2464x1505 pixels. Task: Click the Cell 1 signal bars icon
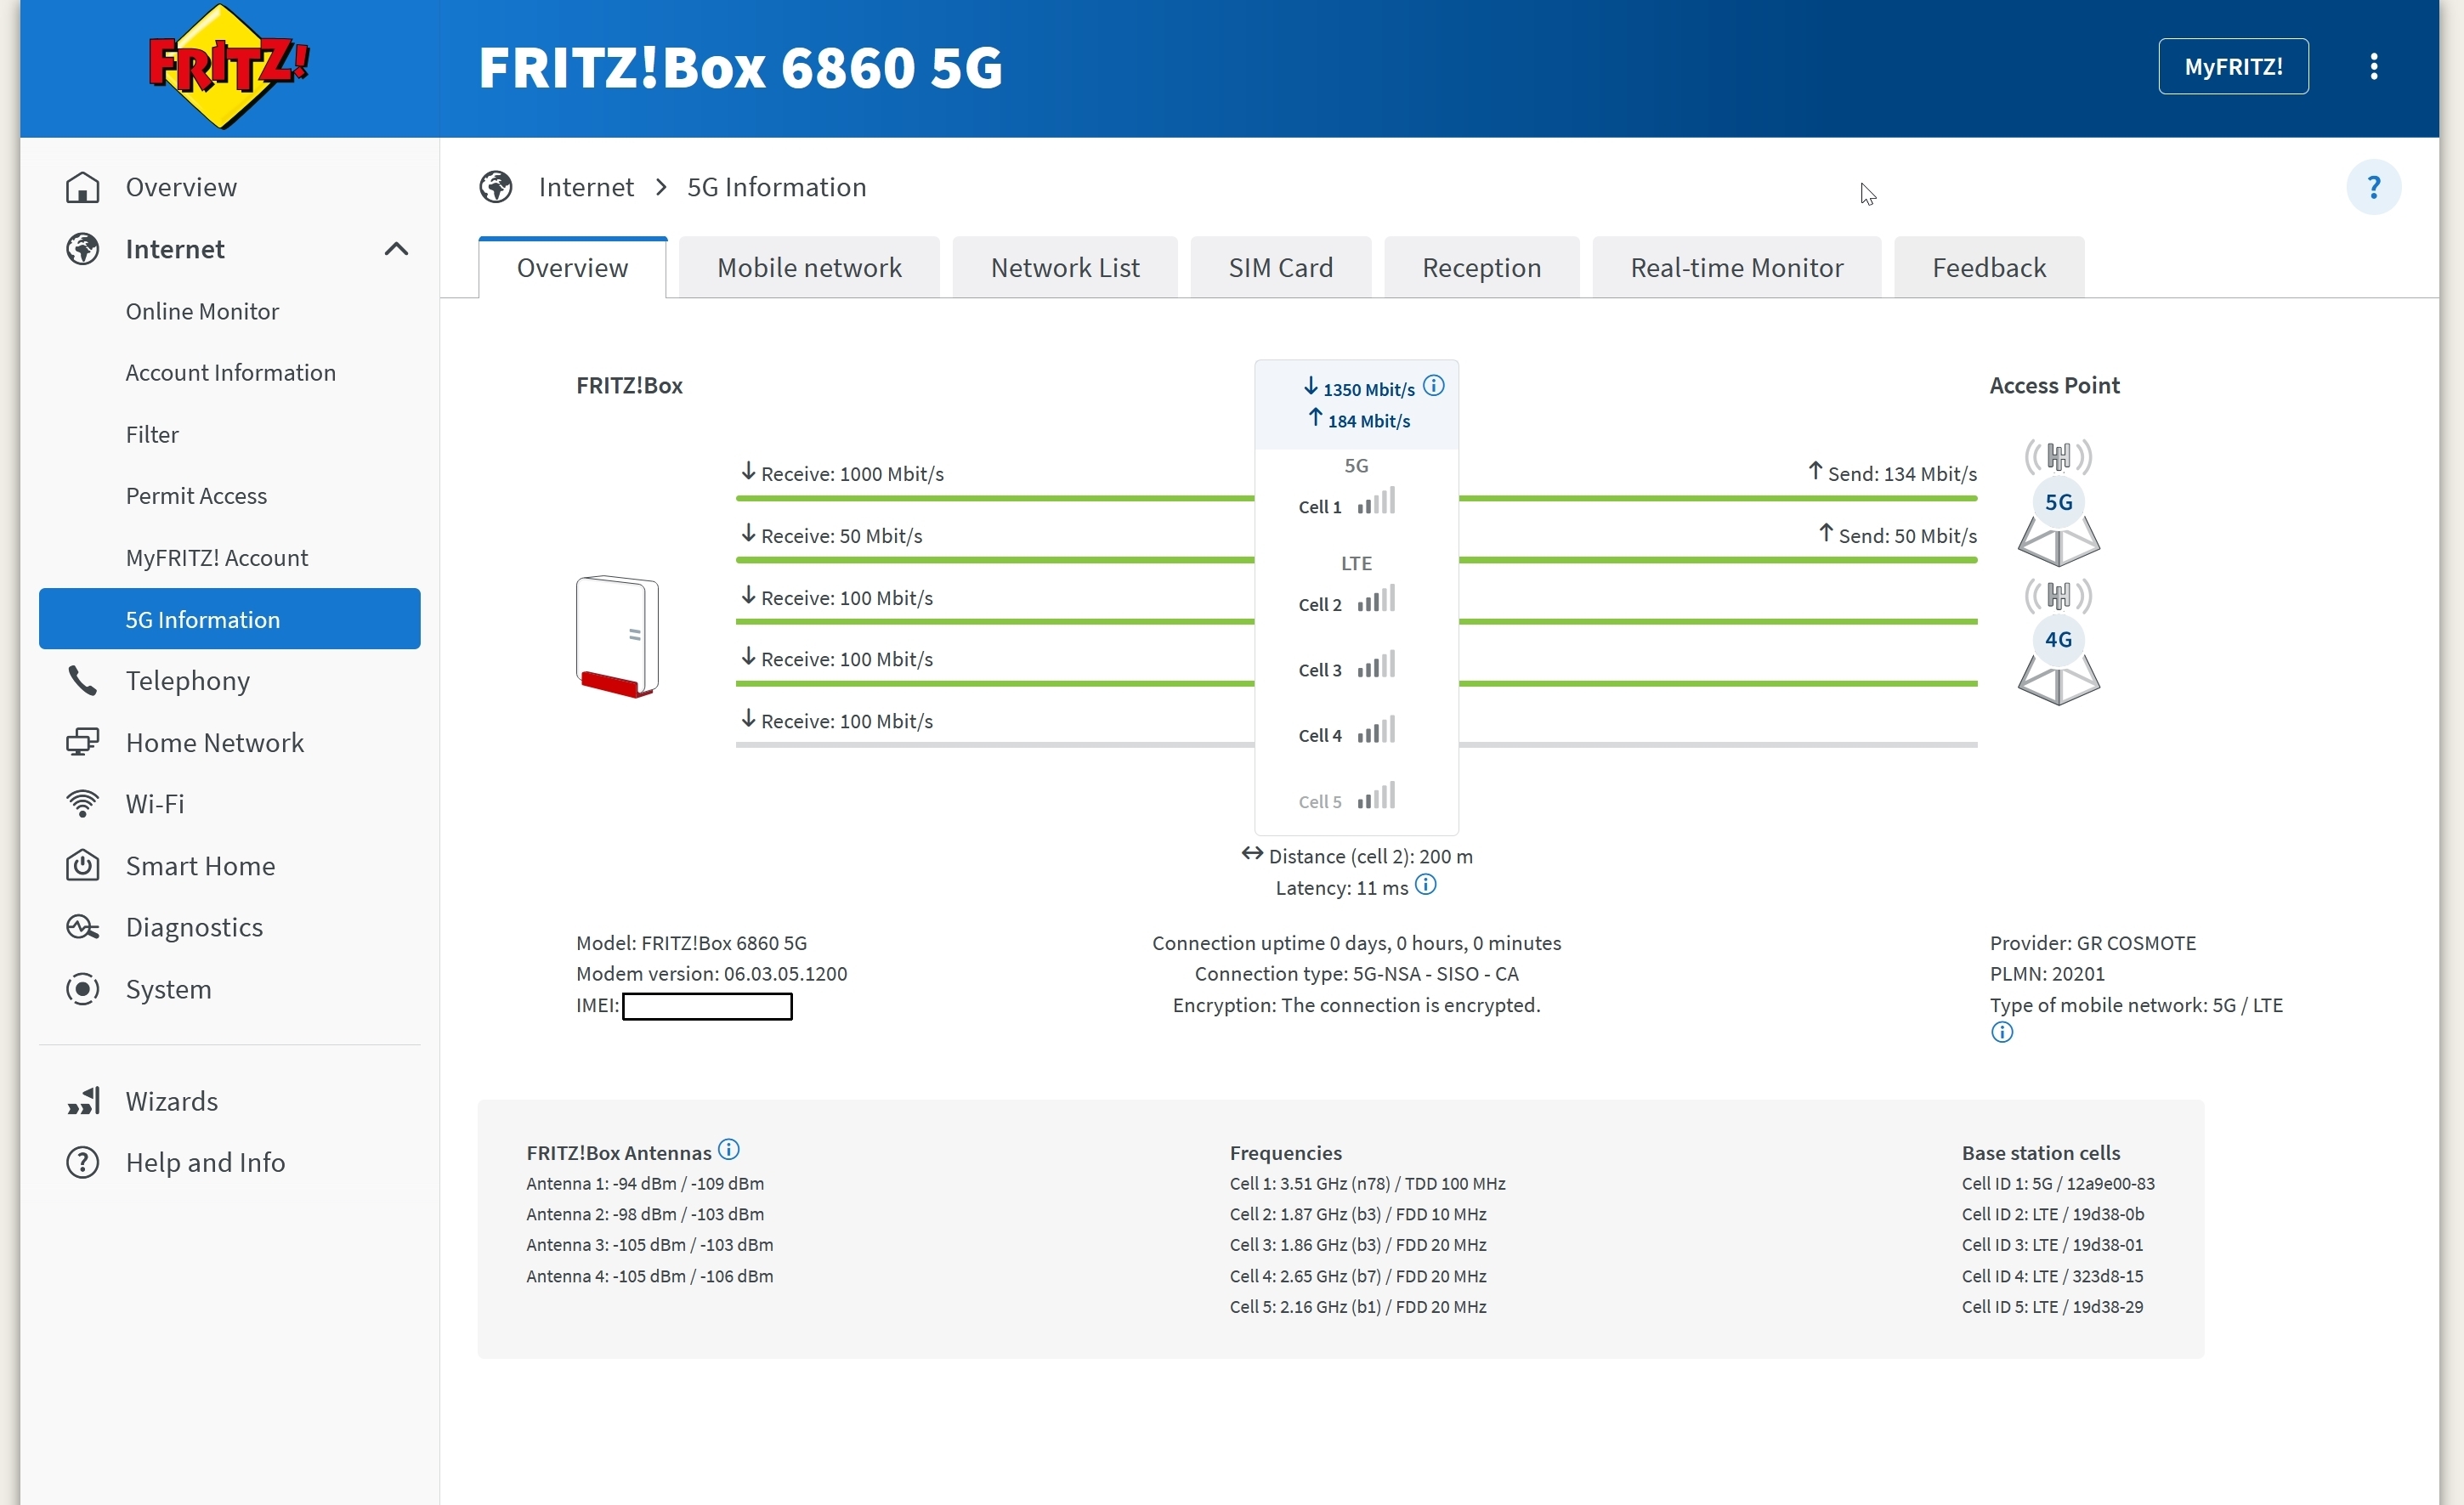point(1376,502)
